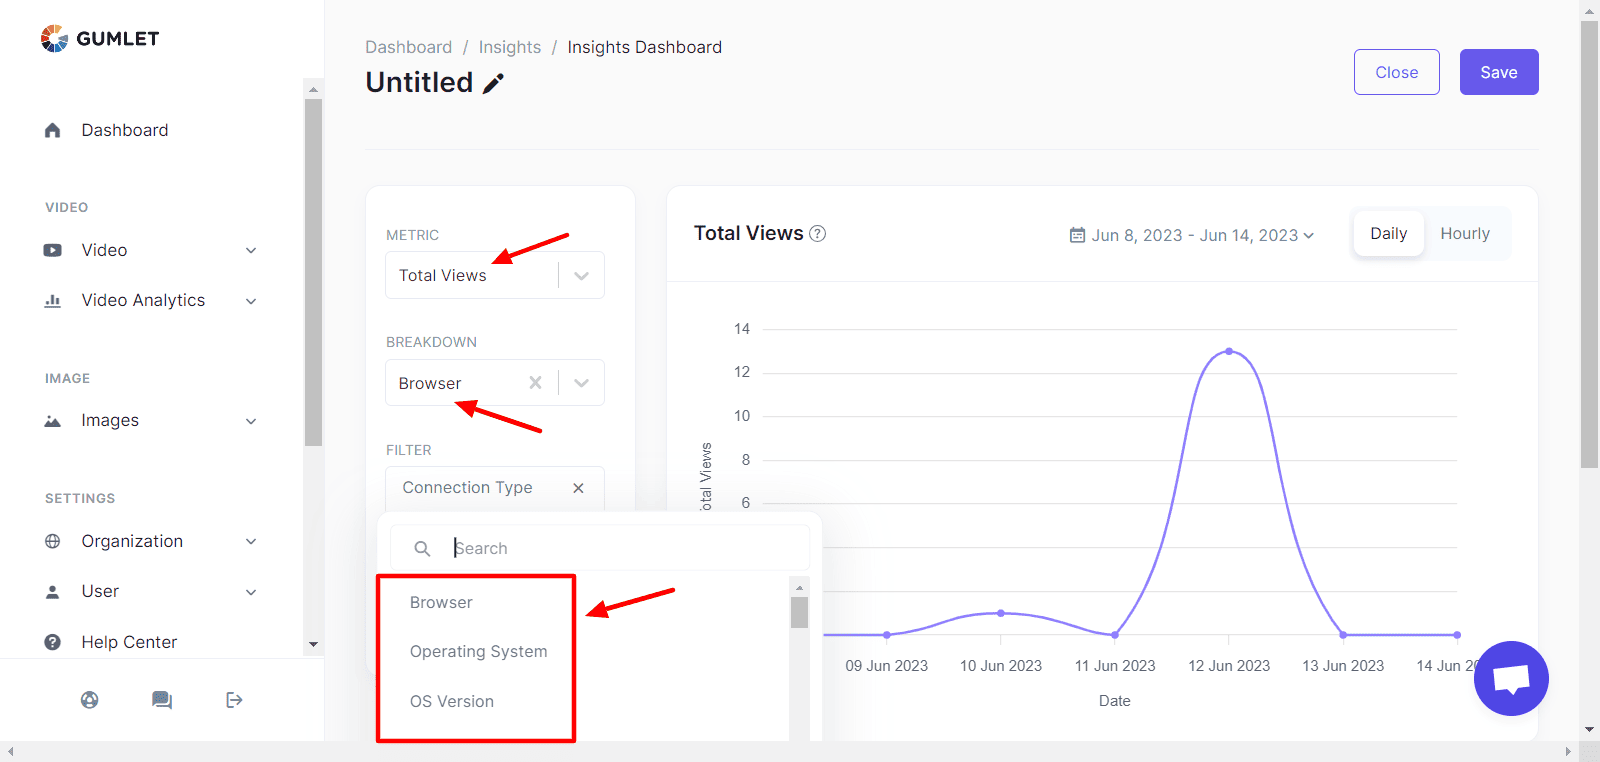
Task: Click the pencil icon to edit the title
Action: click(493, 84)
